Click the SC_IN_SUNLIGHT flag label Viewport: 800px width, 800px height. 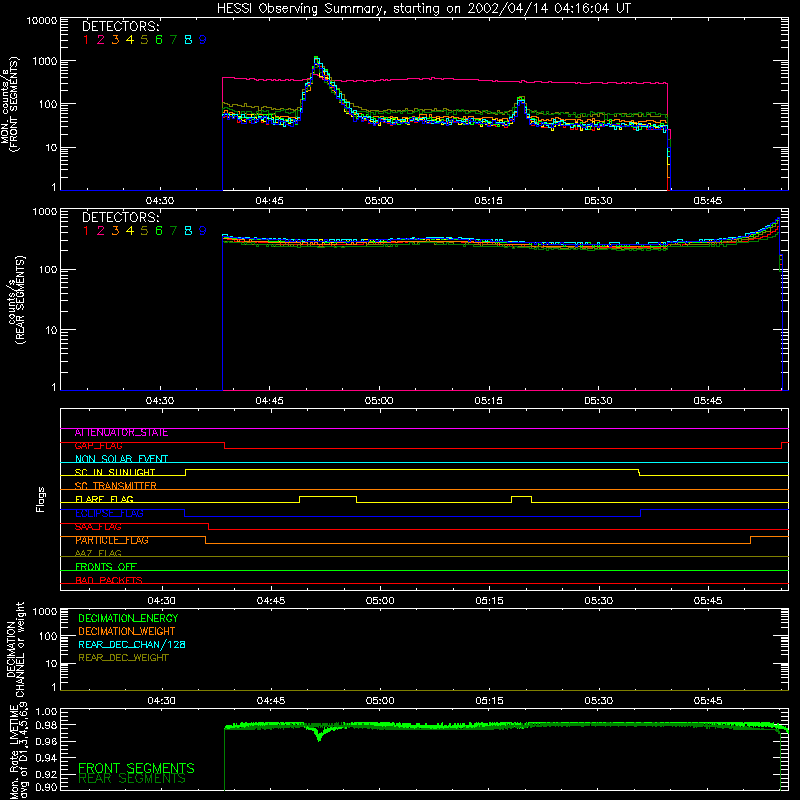[x=115, y=472]
